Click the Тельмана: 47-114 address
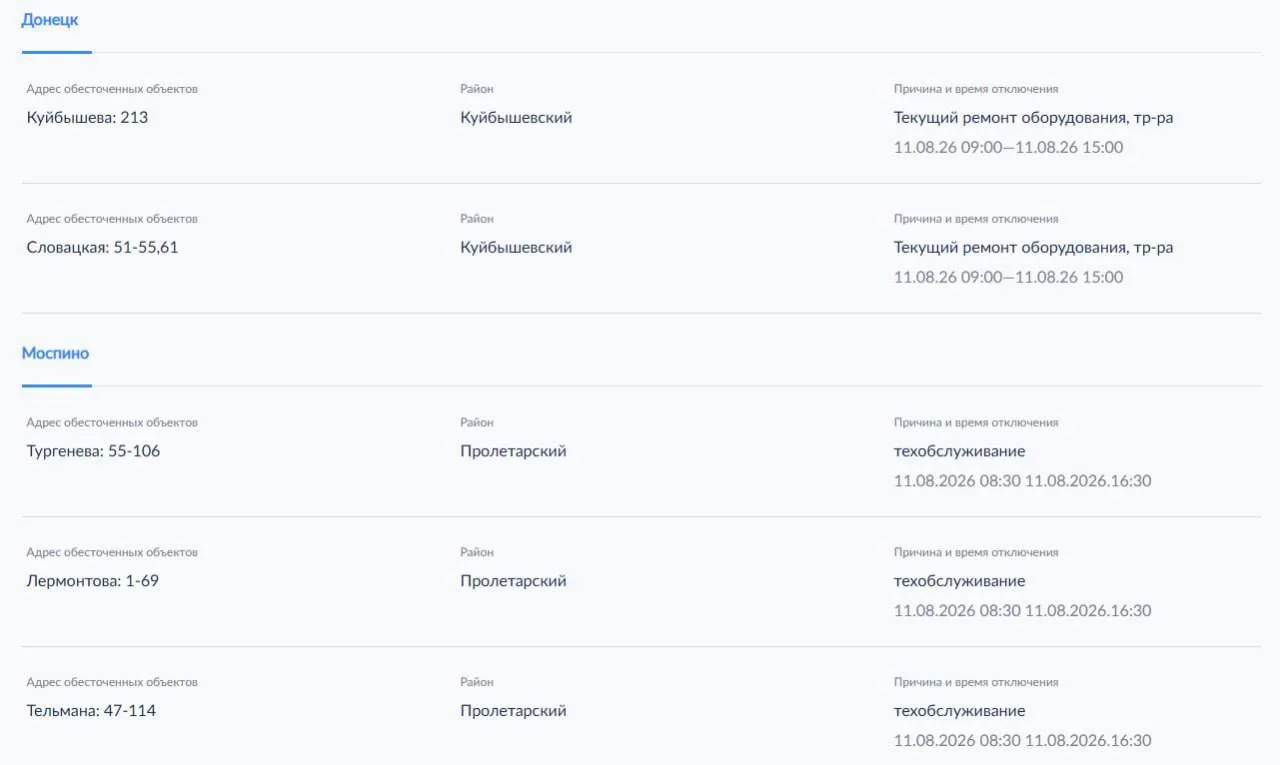Screen dimensions: 1280x765 pos(91,711)
